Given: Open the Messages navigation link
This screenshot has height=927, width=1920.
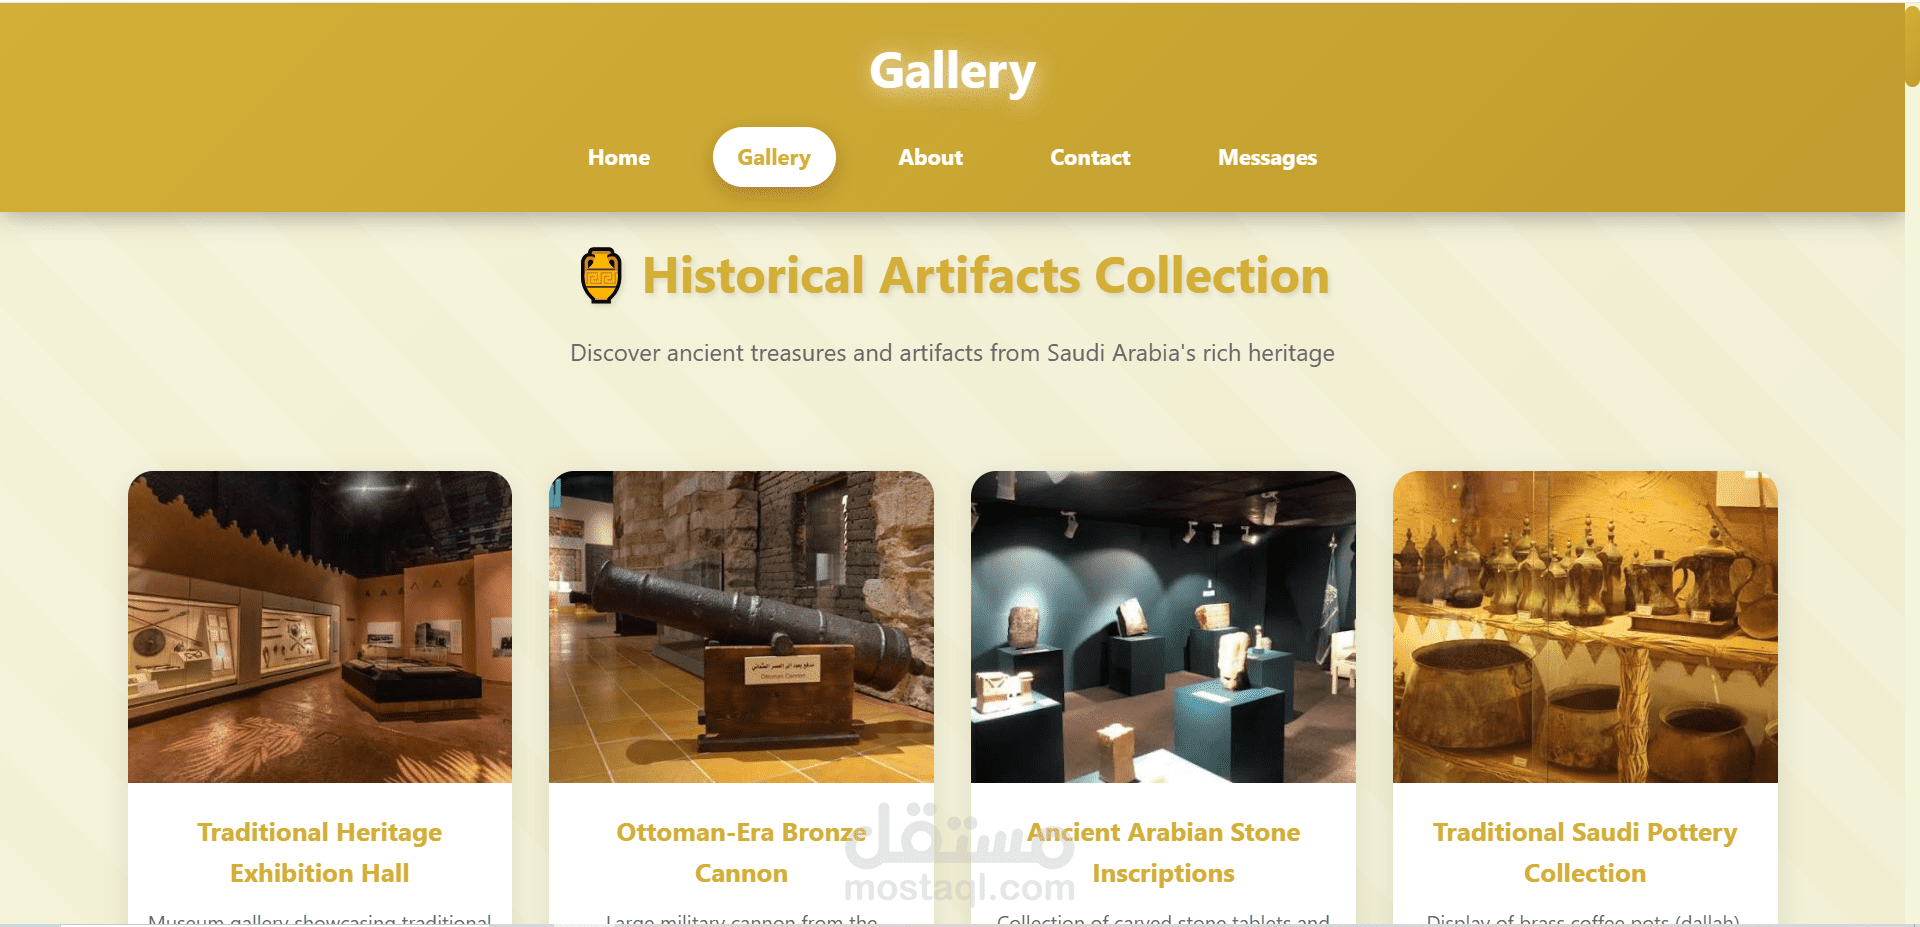Looking at the screenshot, I should pyautogui.click(x=1267, y=158).
